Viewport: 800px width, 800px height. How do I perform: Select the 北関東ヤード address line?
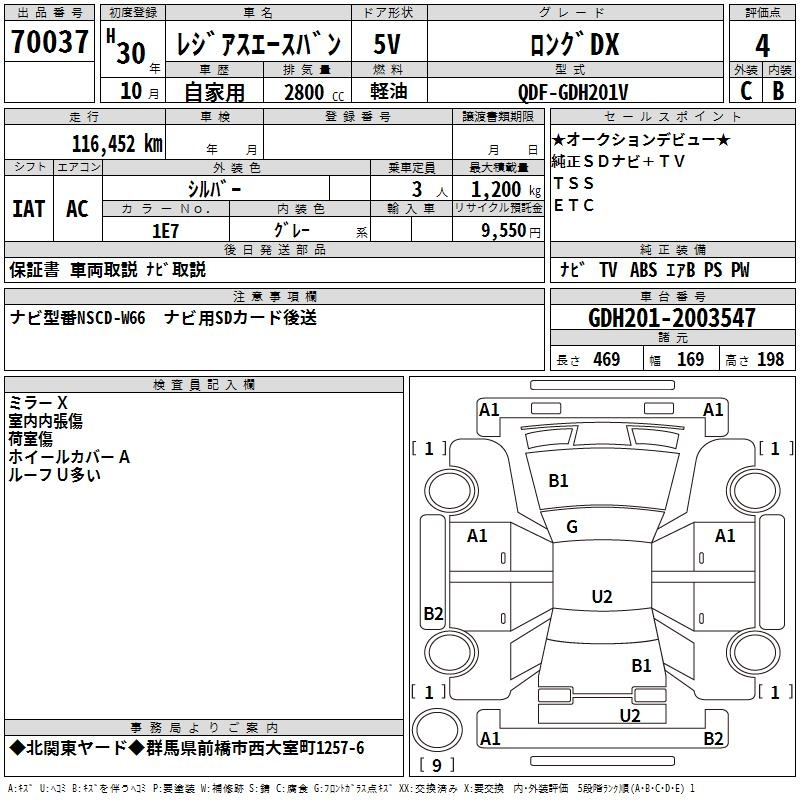pos(187,748)
